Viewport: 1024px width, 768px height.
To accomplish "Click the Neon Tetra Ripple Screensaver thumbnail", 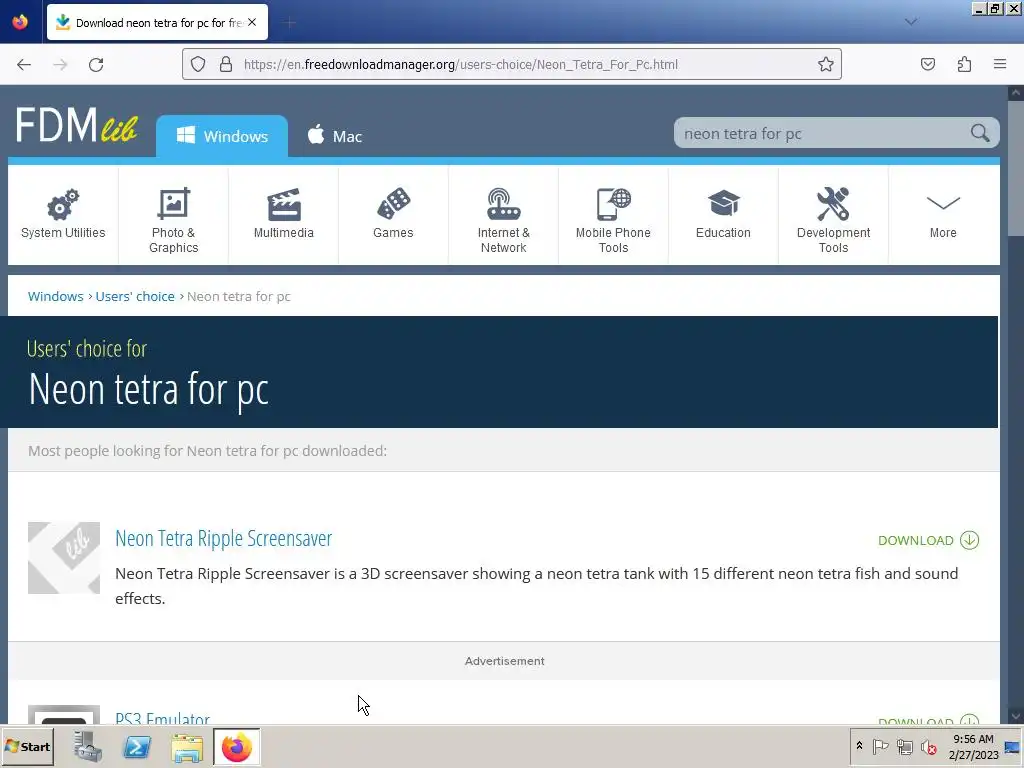I will [64, 558].
